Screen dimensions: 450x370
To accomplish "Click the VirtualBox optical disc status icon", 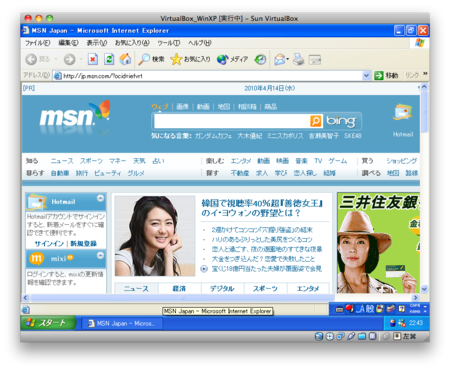I will tap(329, 336).
